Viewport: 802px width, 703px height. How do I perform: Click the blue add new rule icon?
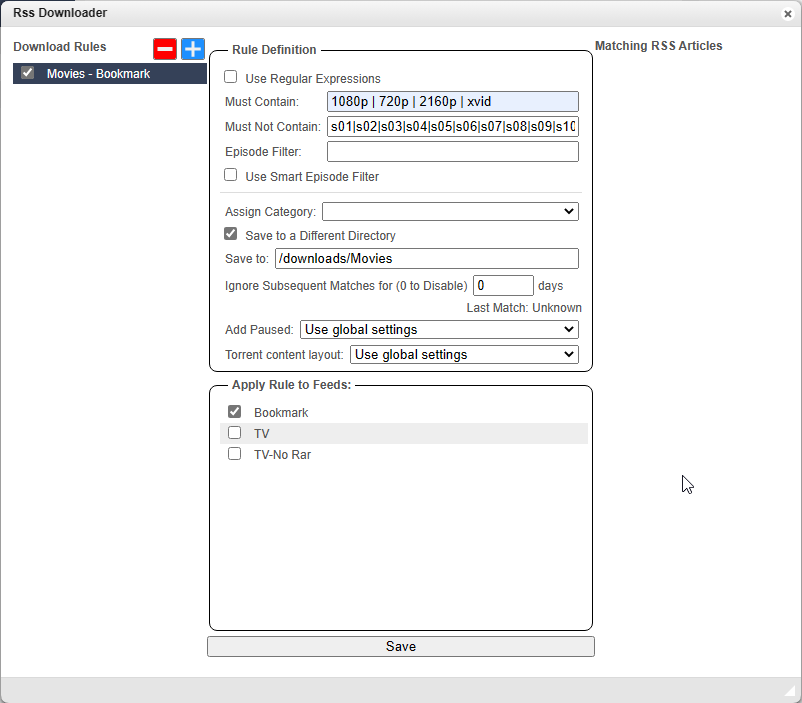tap(192, 49)
